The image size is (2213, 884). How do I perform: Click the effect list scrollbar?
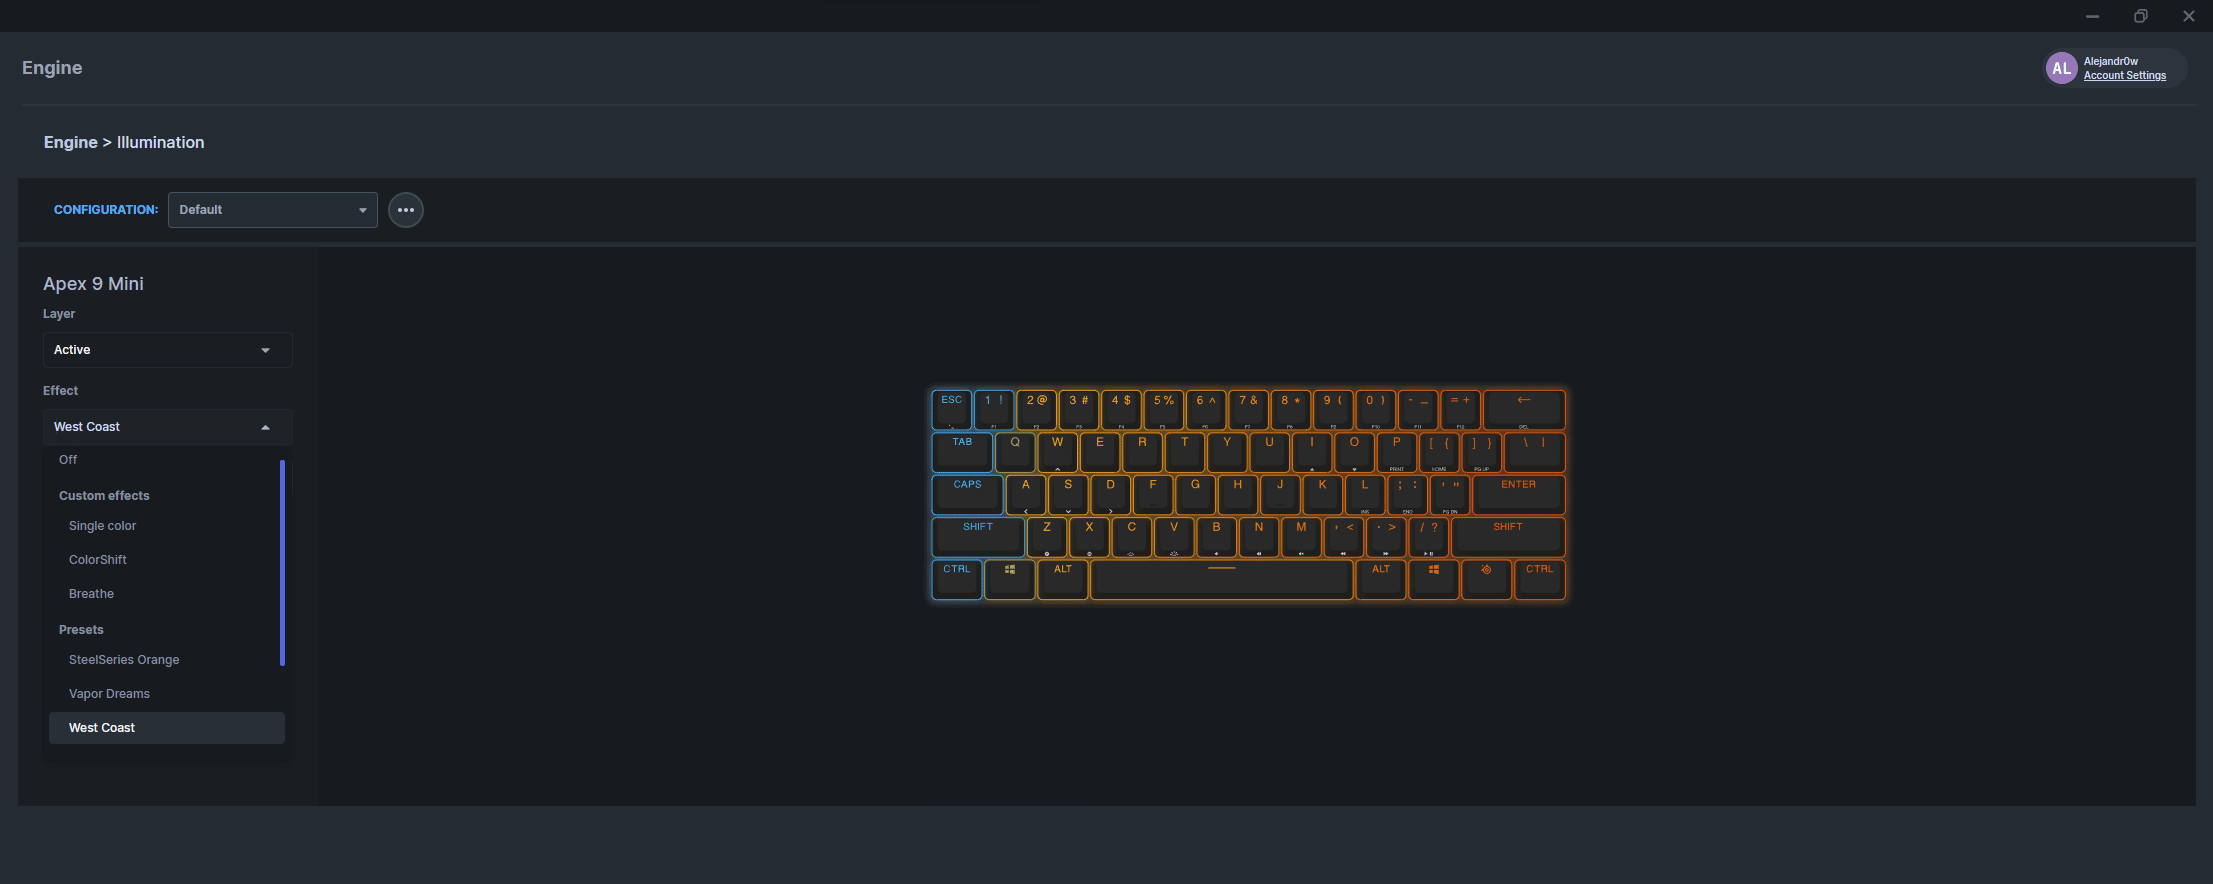[282, 563]
